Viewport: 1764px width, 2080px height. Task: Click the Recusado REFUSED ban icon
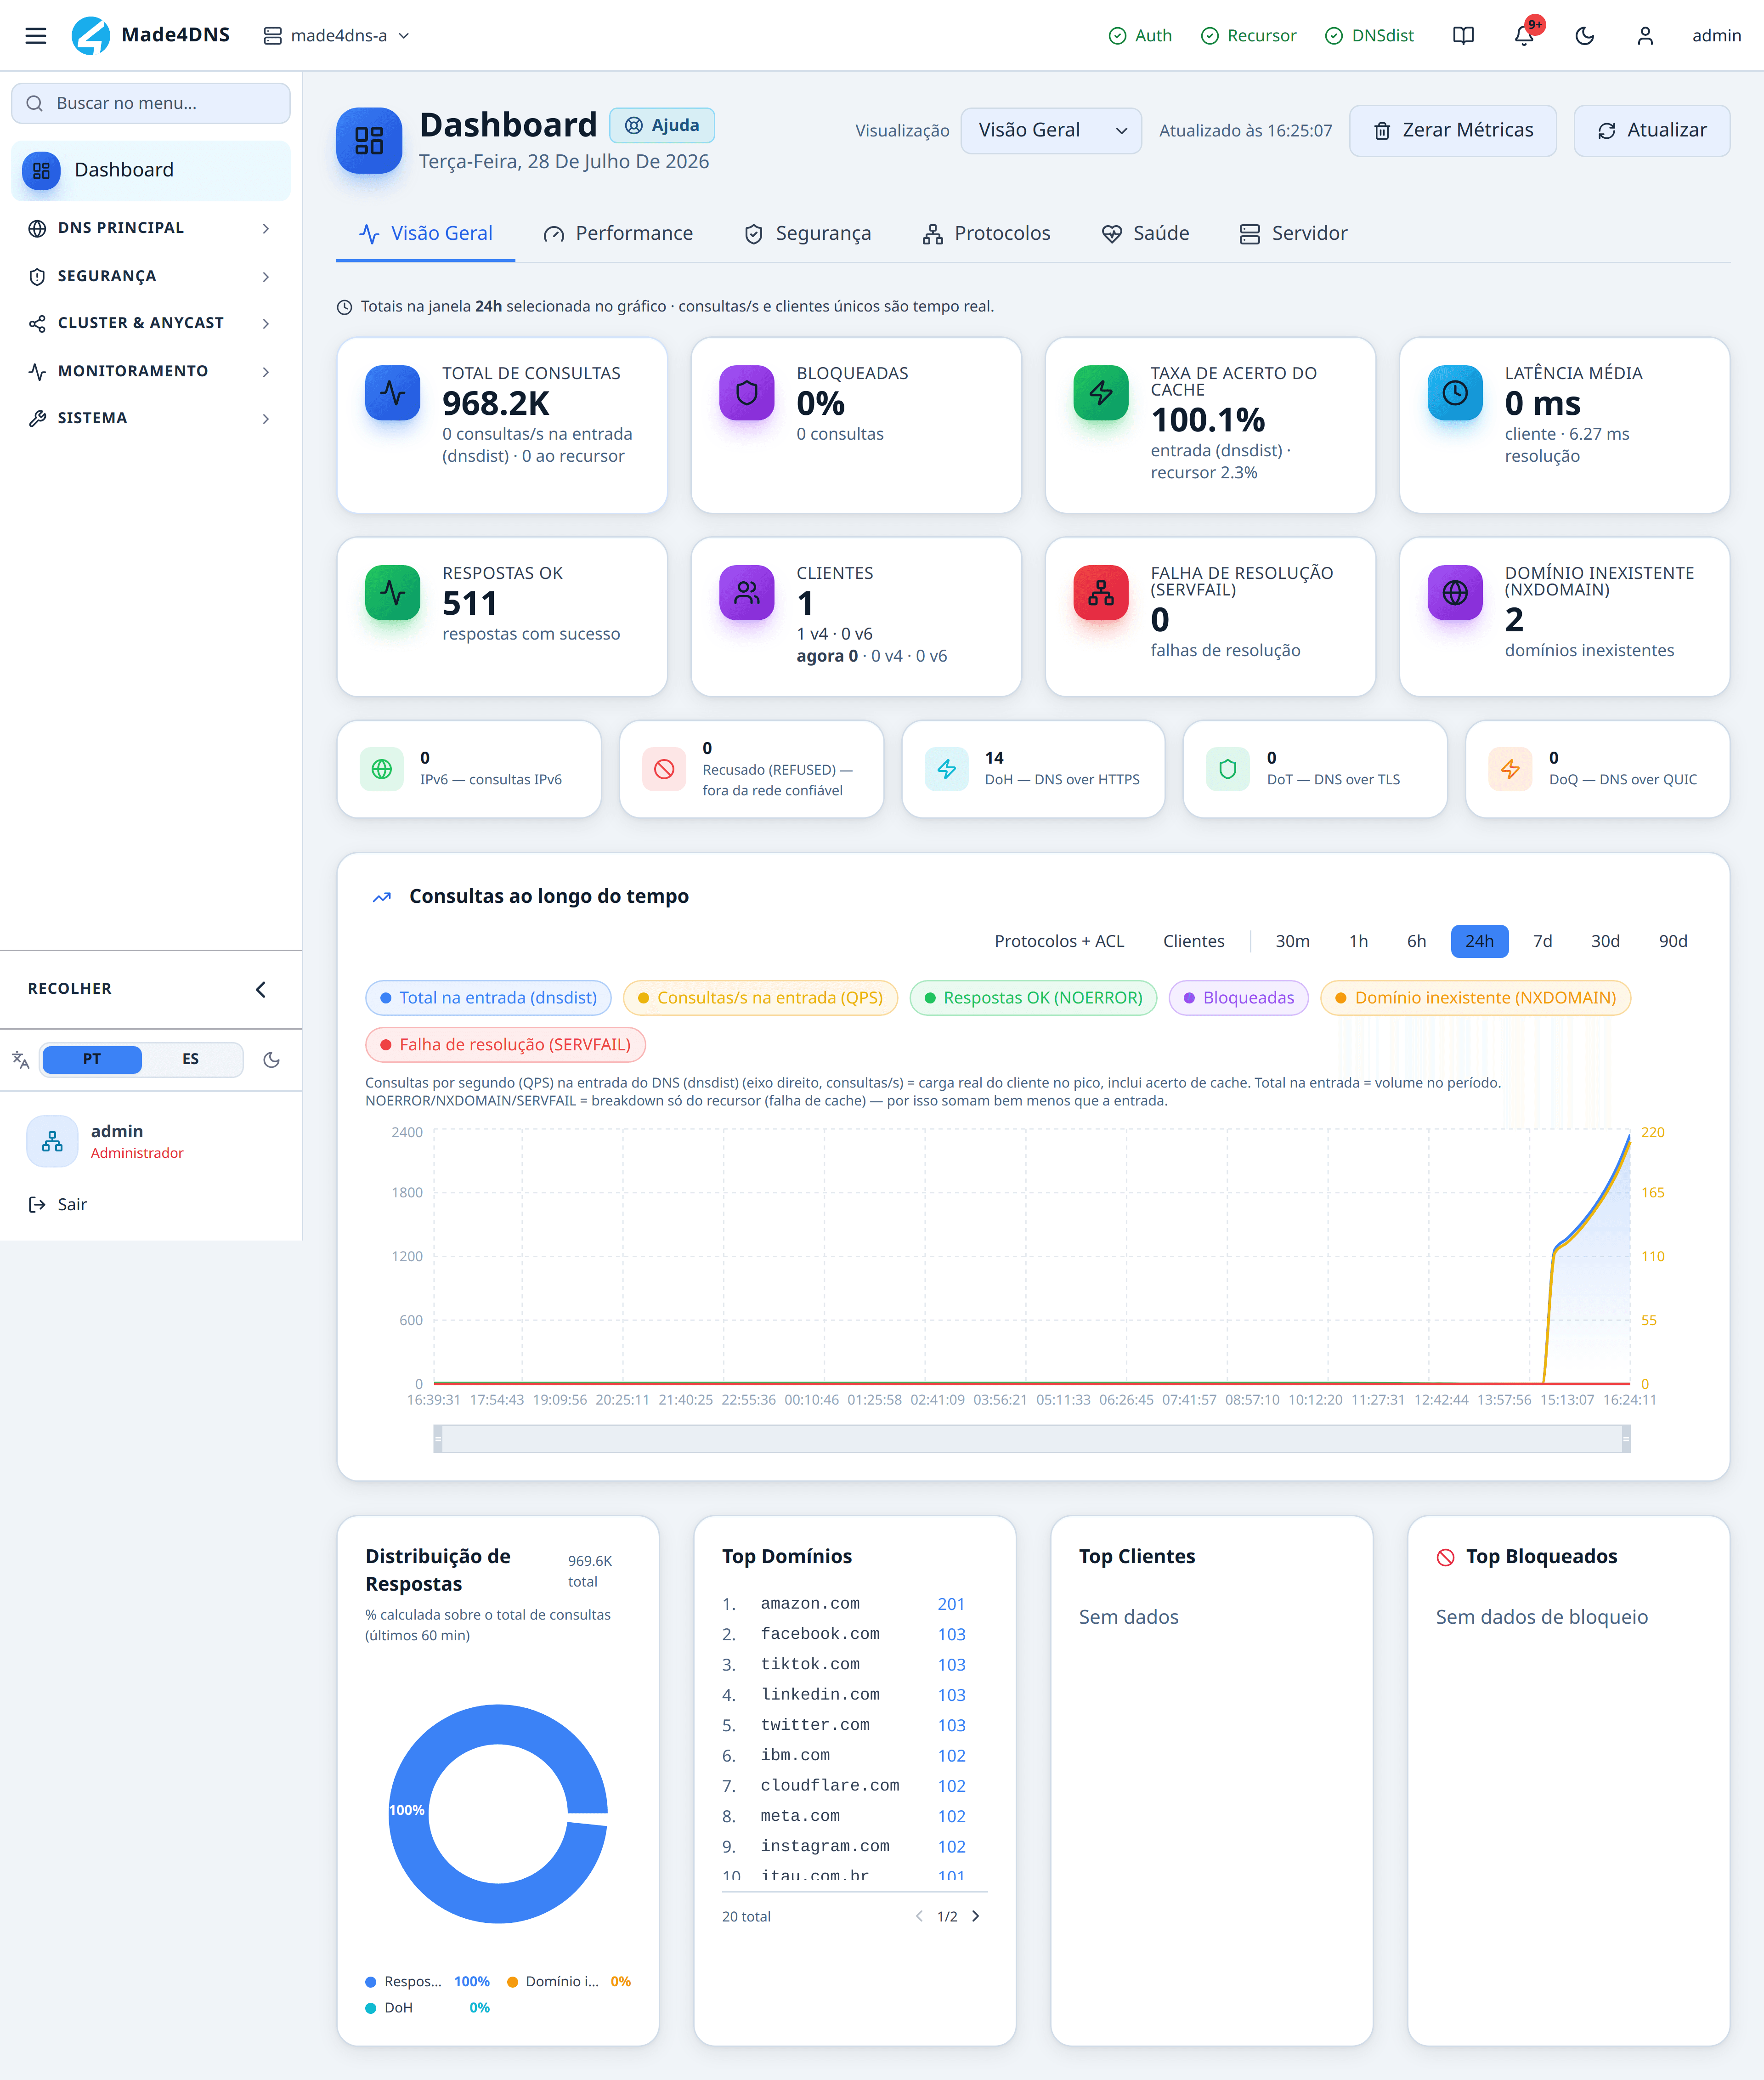[664, 769]
